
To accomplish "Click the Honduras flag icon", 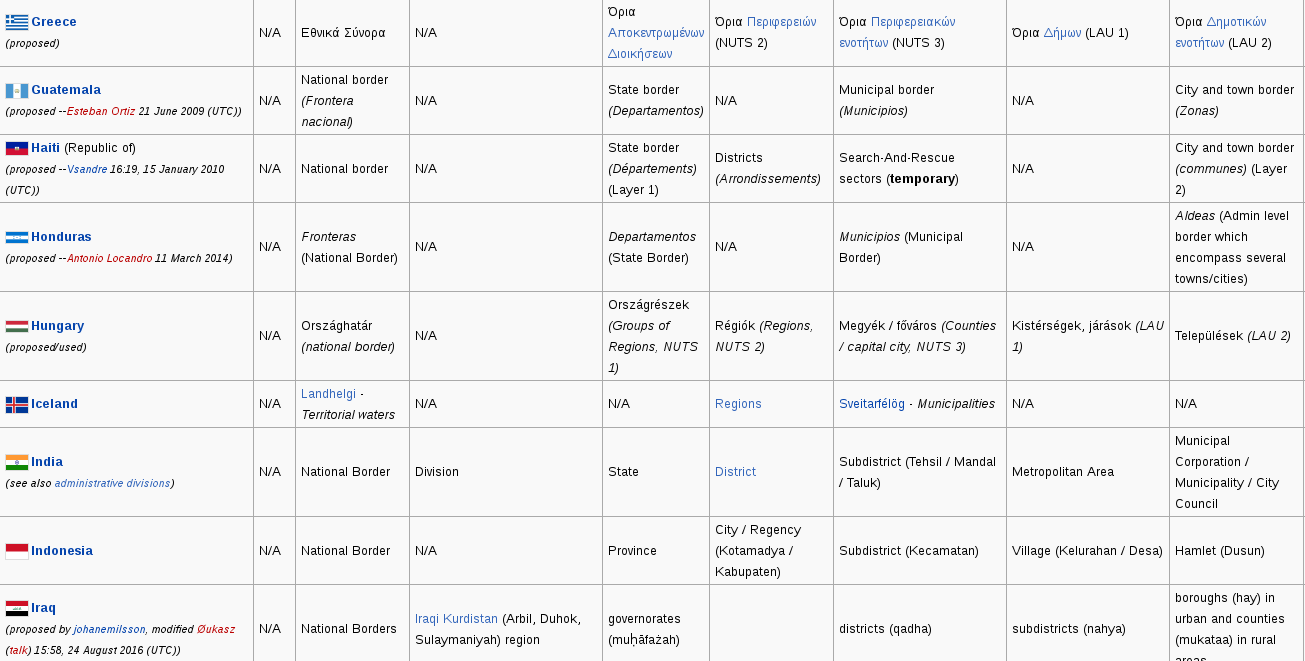I will click(16, 237).
